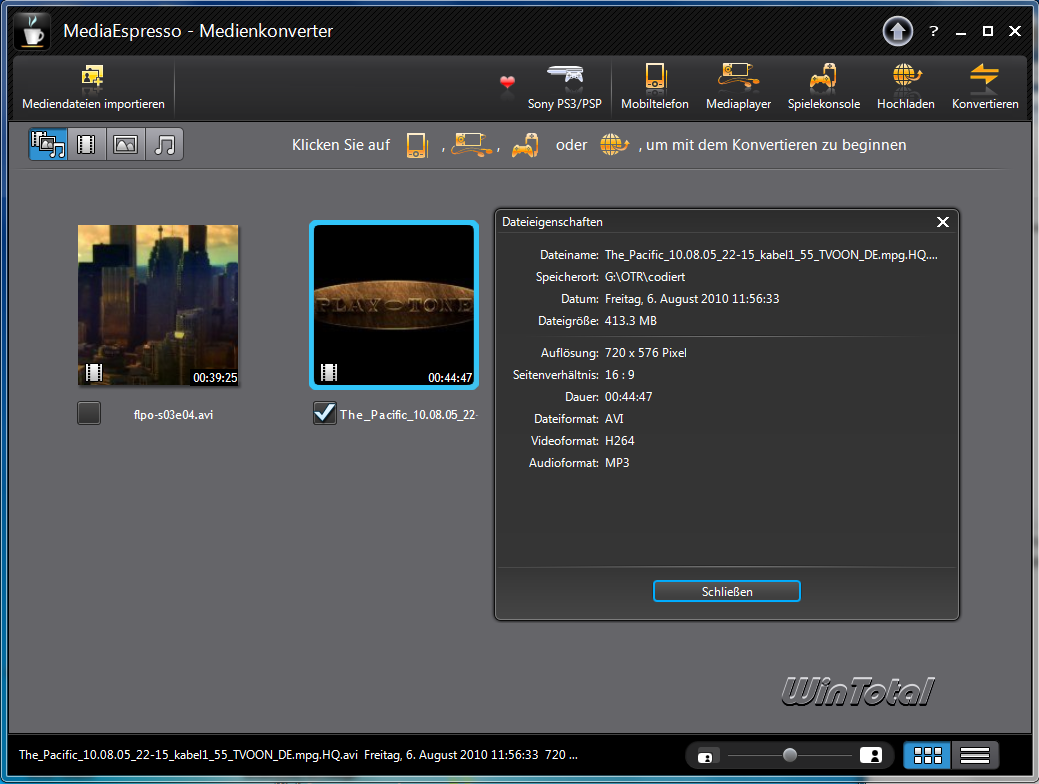
Task: Filter to video files only
Action: point(87,145)
